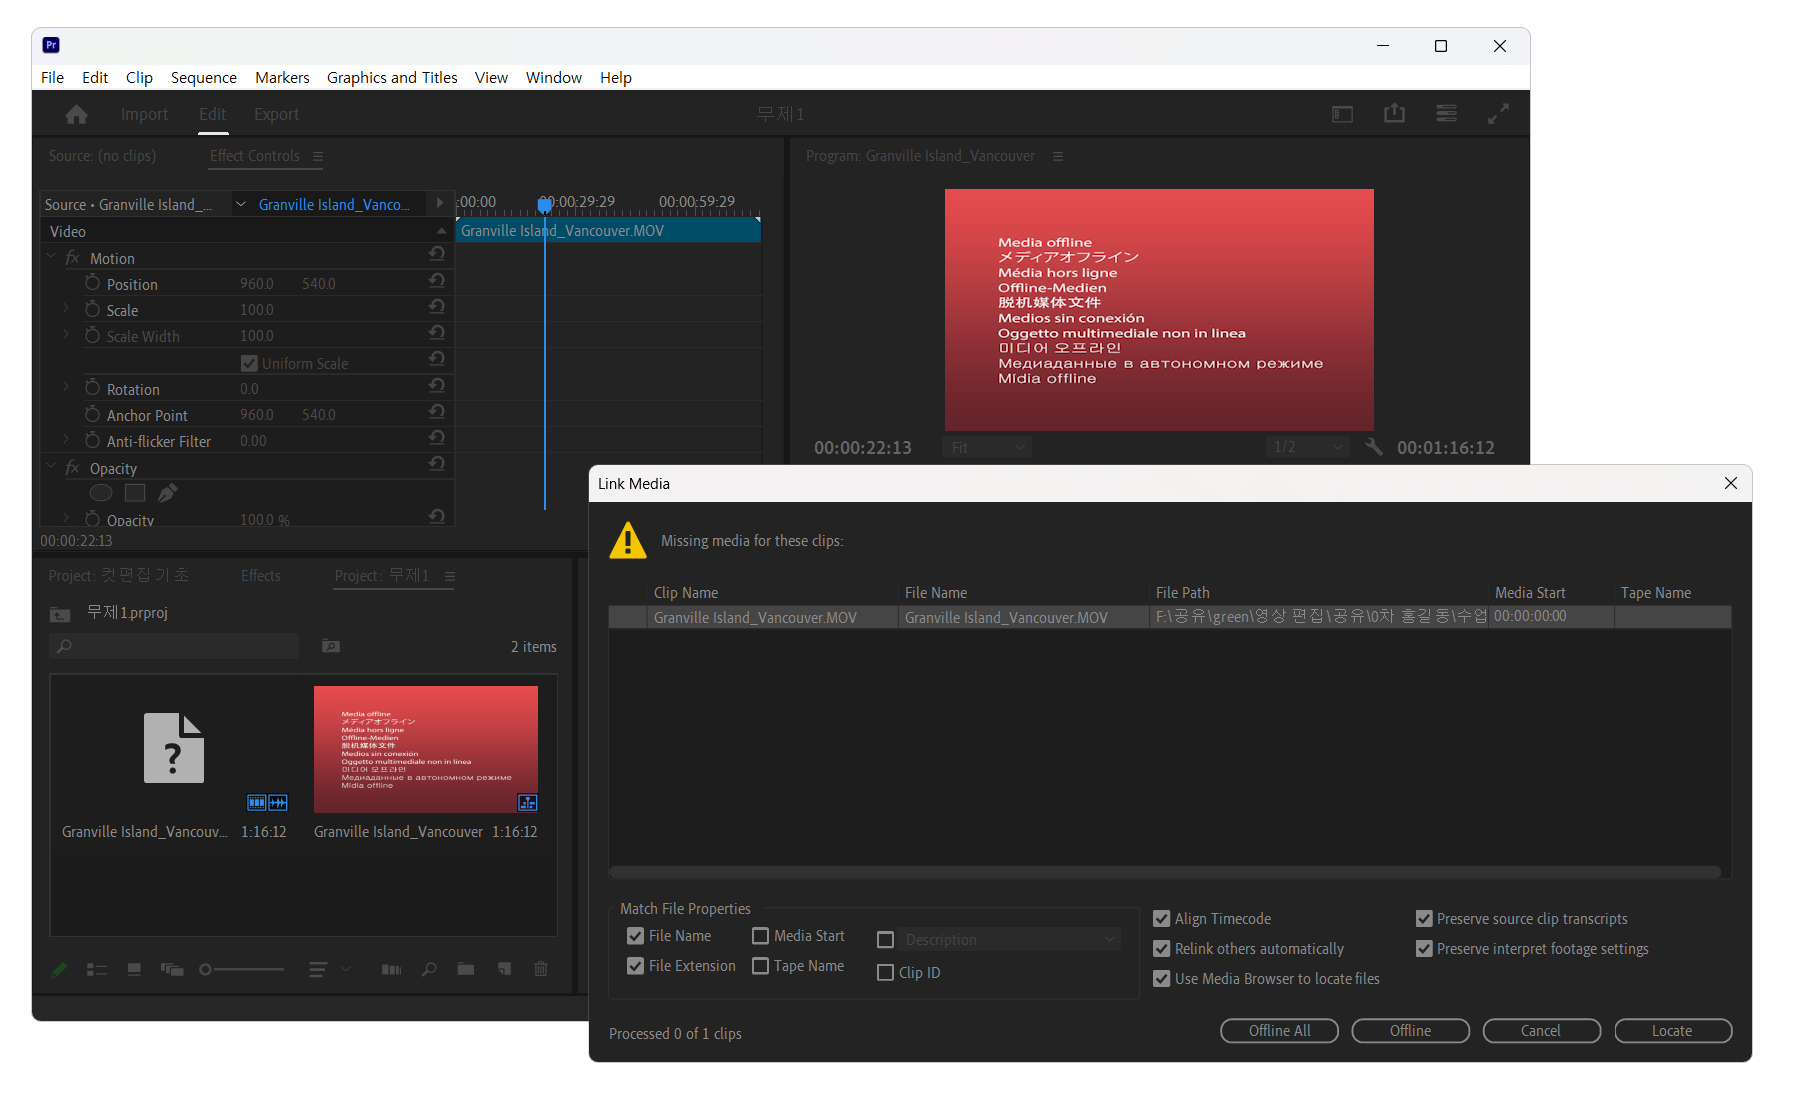The width and height of the screenshot is (1793, 1095).
Task: Select the free draw bezier pen mask
Action: [x=168, y=492]
